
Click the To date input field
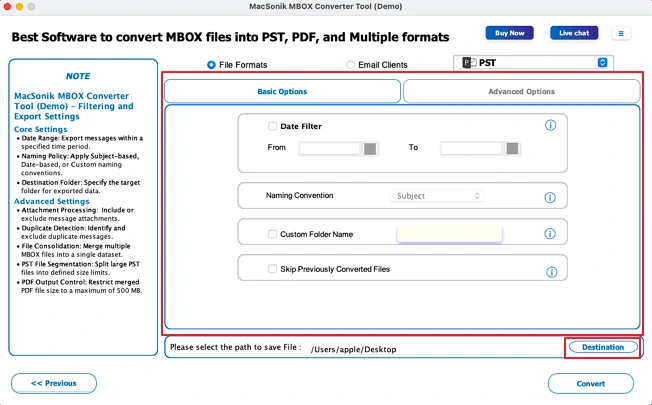[x=472, y=148]
